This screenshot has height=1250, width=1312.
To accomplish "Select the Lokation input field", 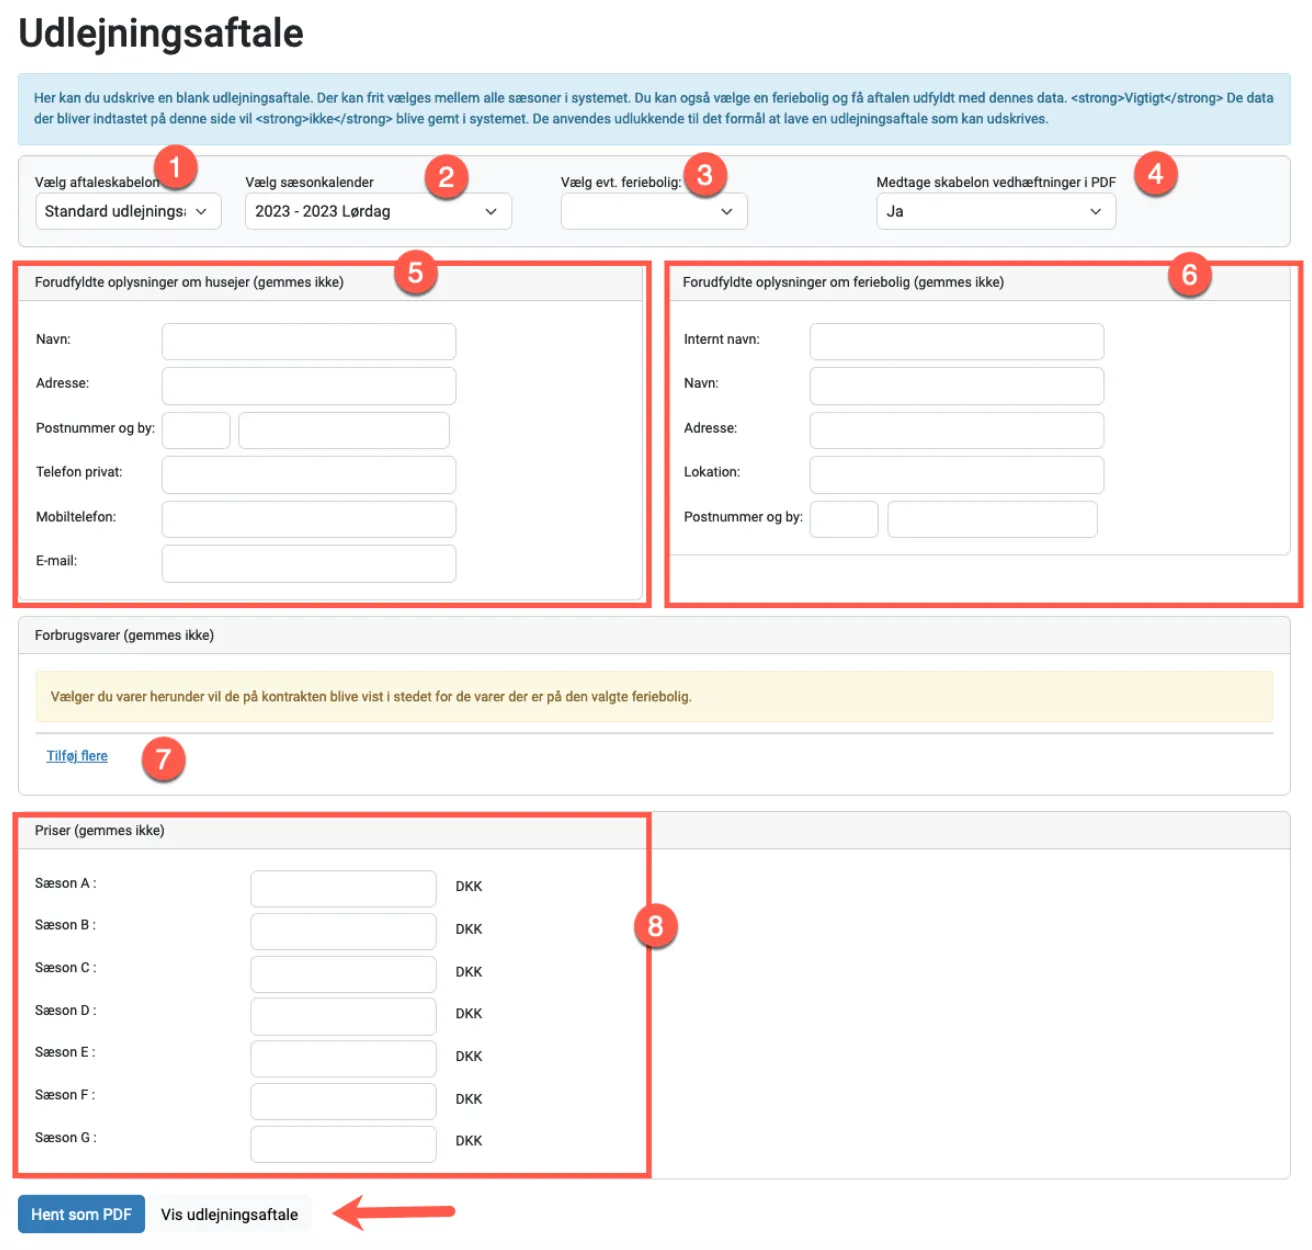I will tap(956, 474).
